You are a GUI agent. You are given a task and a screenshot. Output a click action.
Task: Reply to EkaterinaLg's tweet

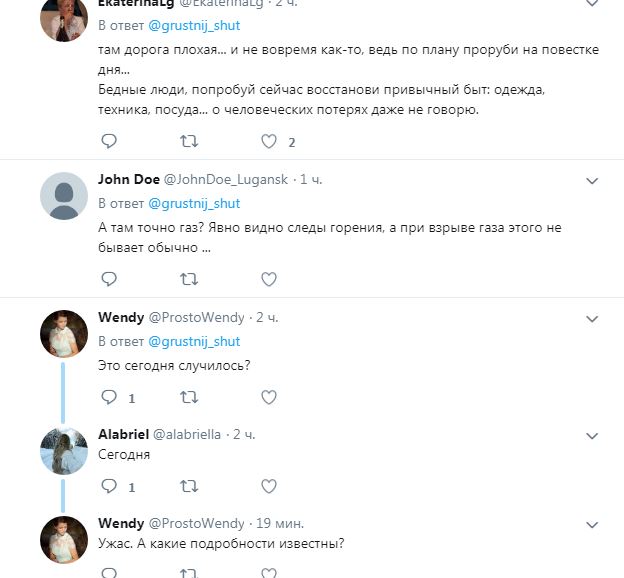(110, 142)
